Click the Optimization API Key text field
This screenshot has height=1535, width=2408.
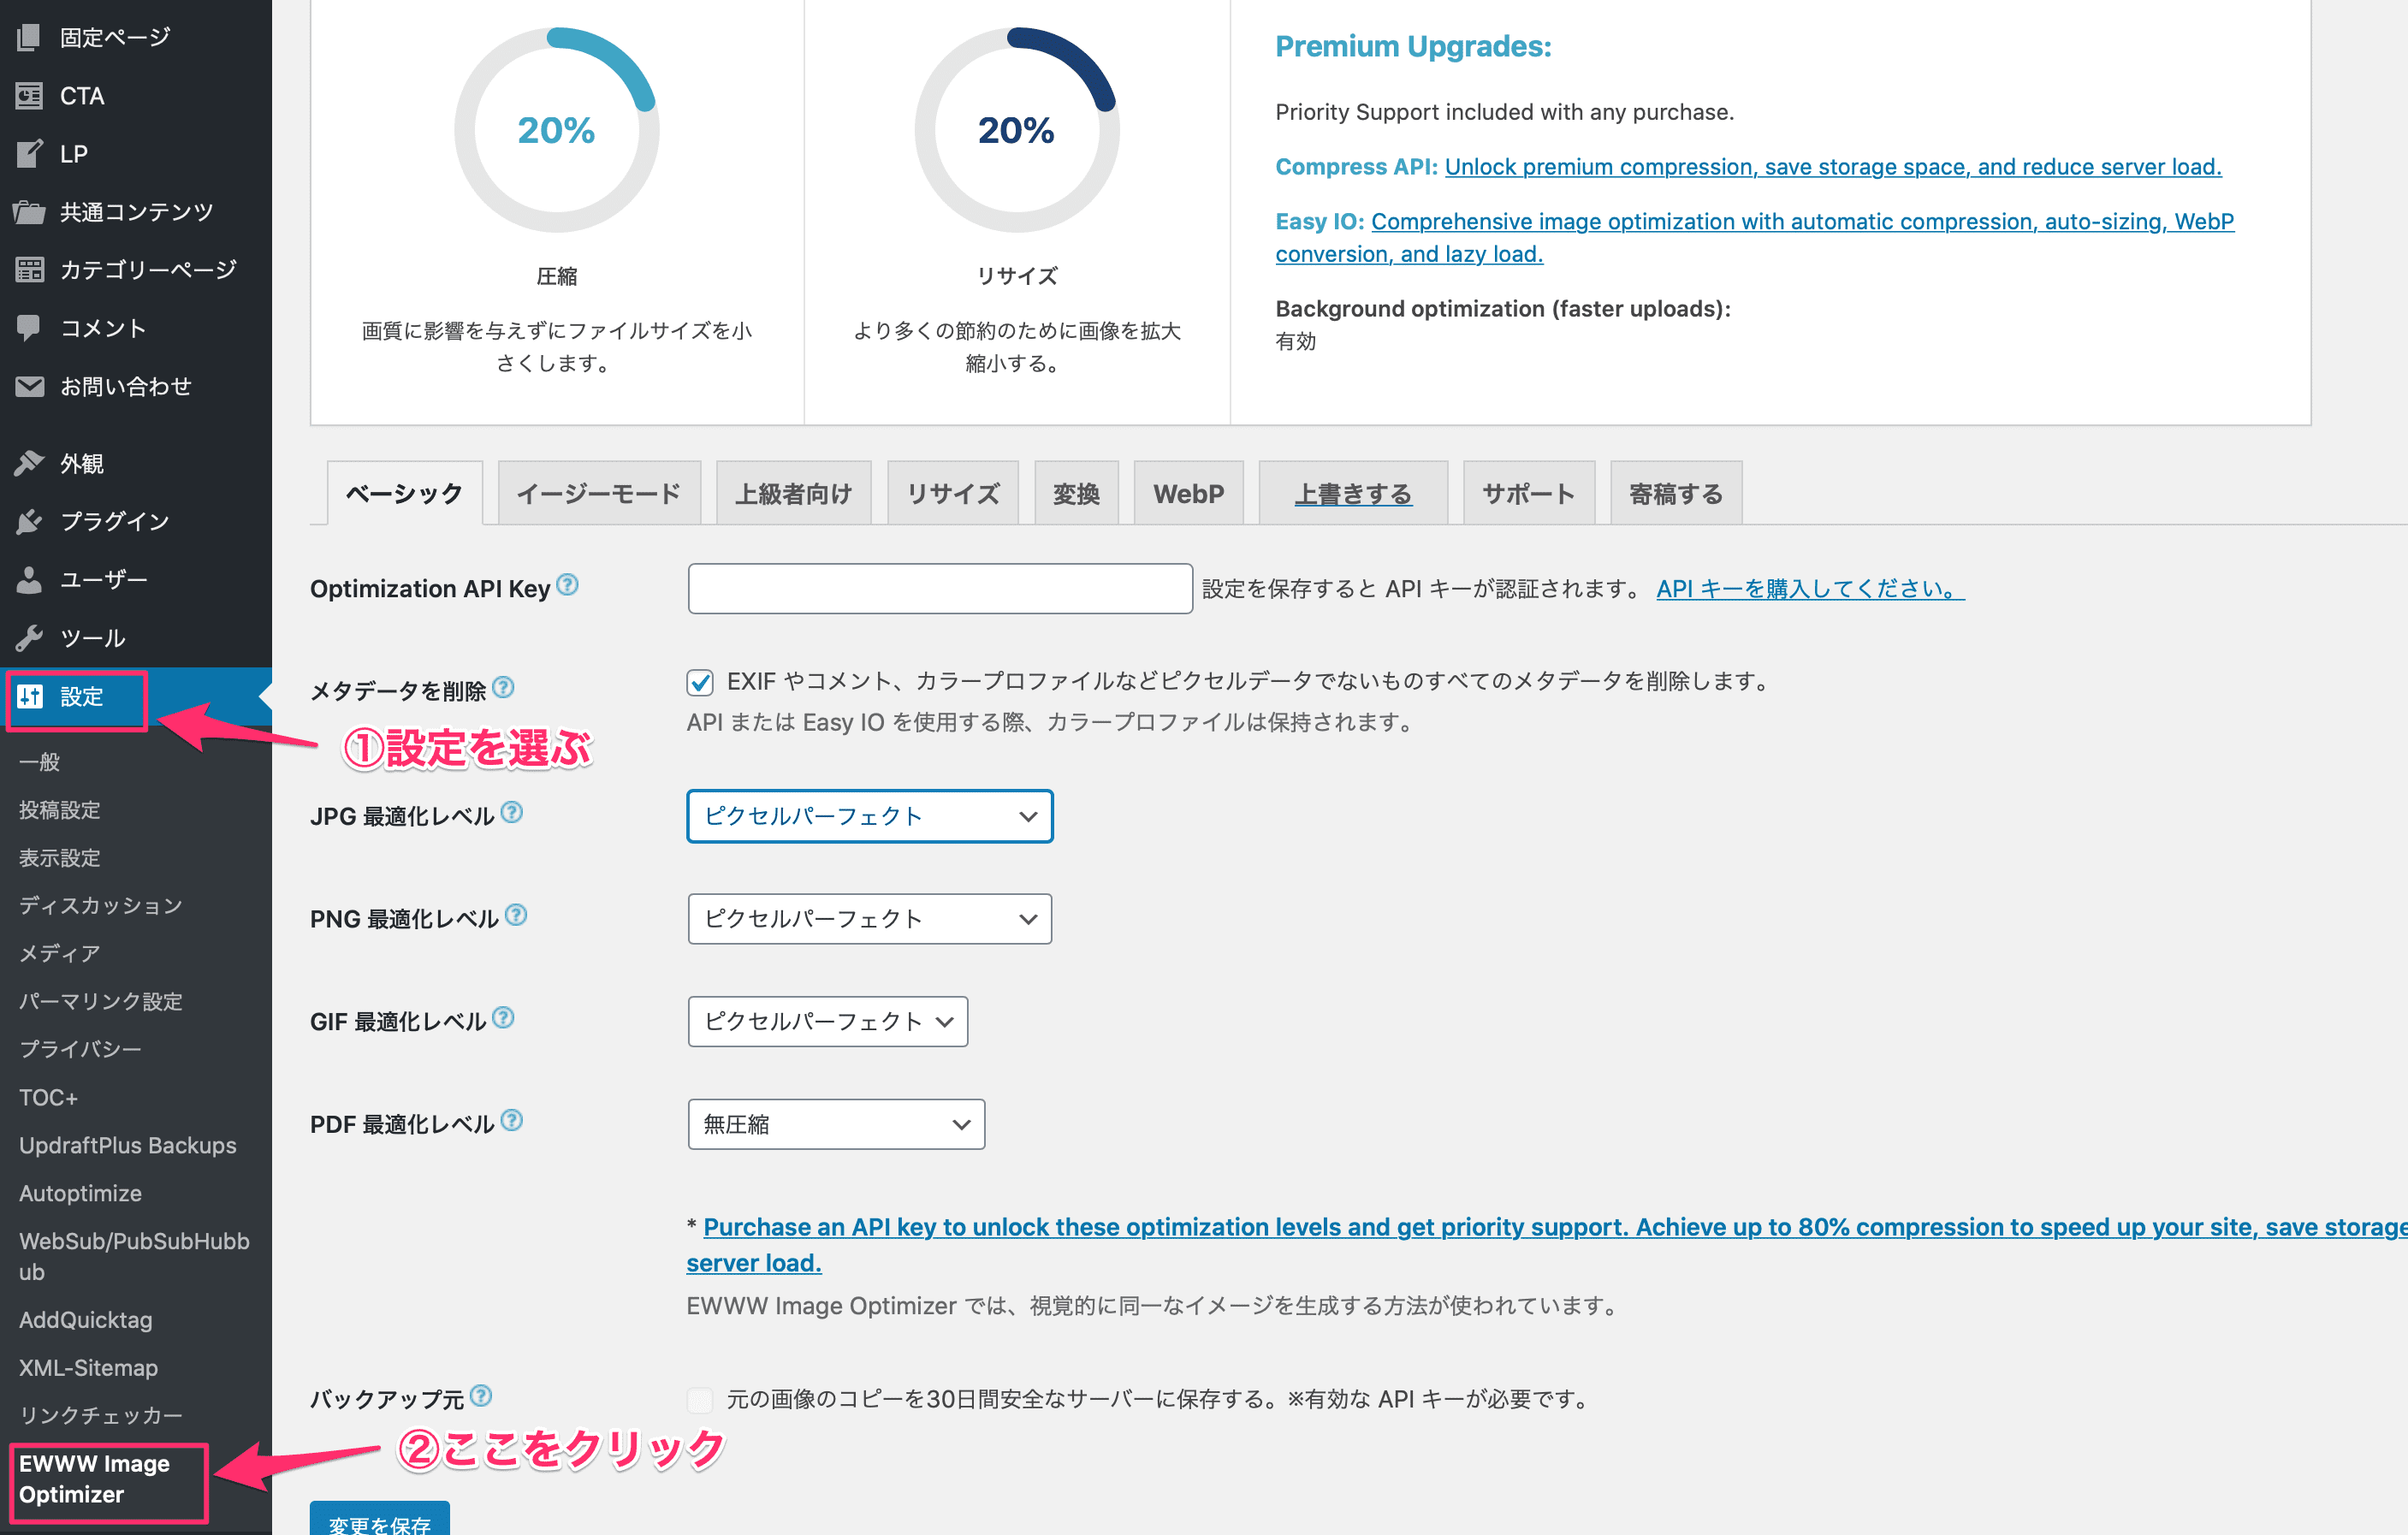click(939, 589)
